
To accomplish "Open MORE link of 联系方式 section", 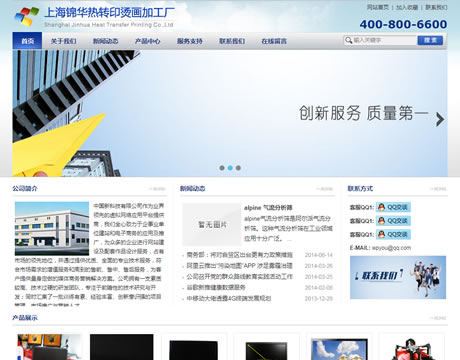I will pyautogui.click(x=438, y=189).
